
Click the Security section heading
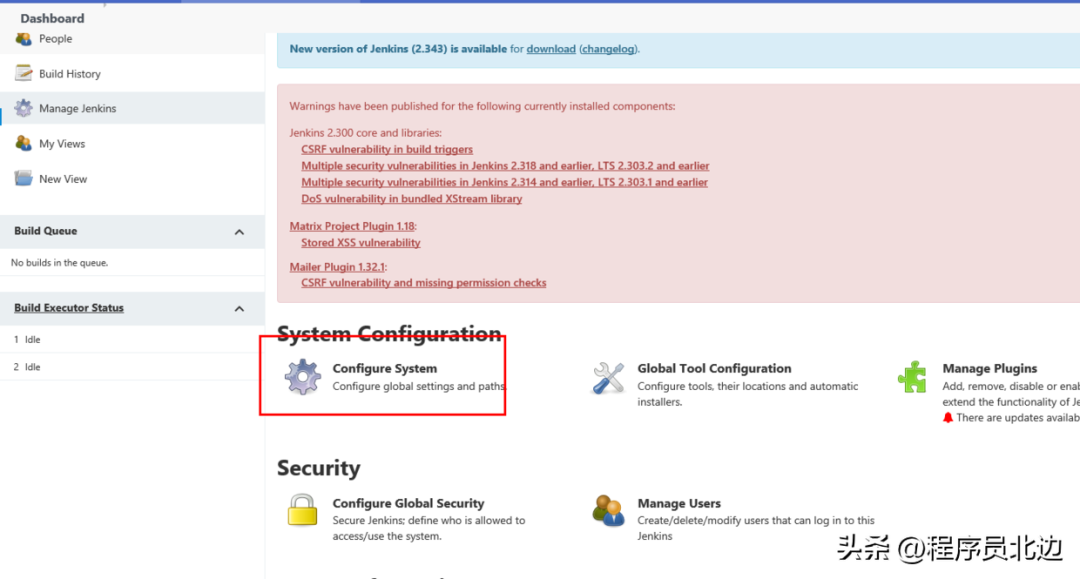(x=318, y=468)
